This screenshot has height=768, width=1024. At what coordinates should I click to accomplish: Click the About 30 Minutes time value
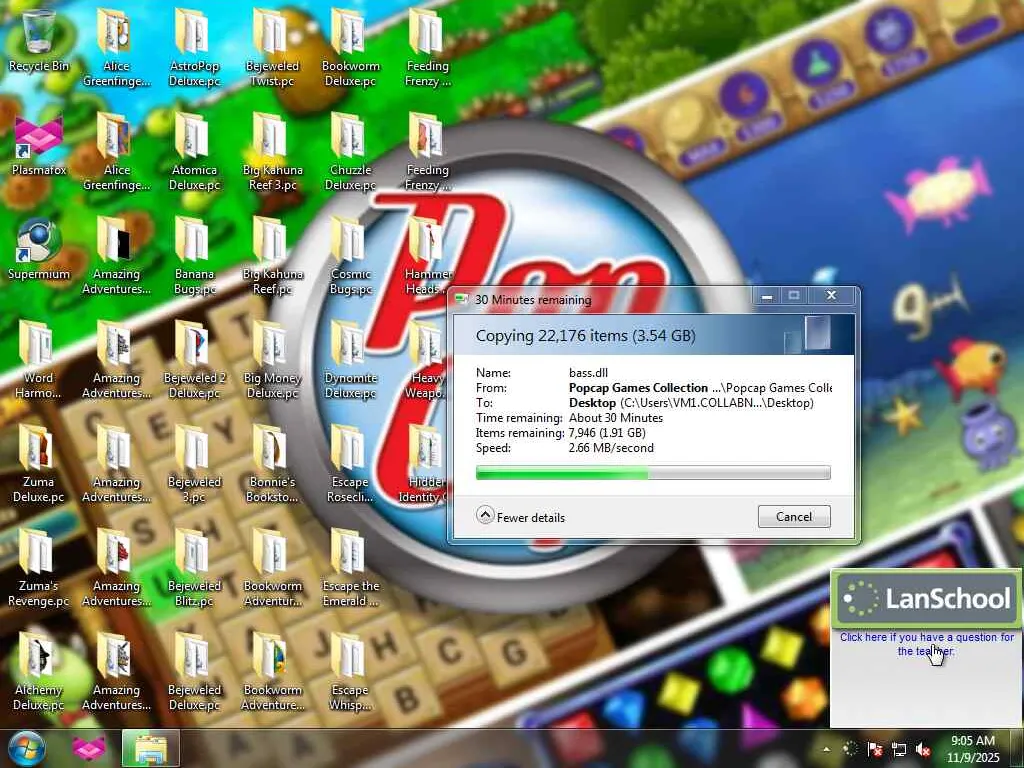tap(616, 417)
